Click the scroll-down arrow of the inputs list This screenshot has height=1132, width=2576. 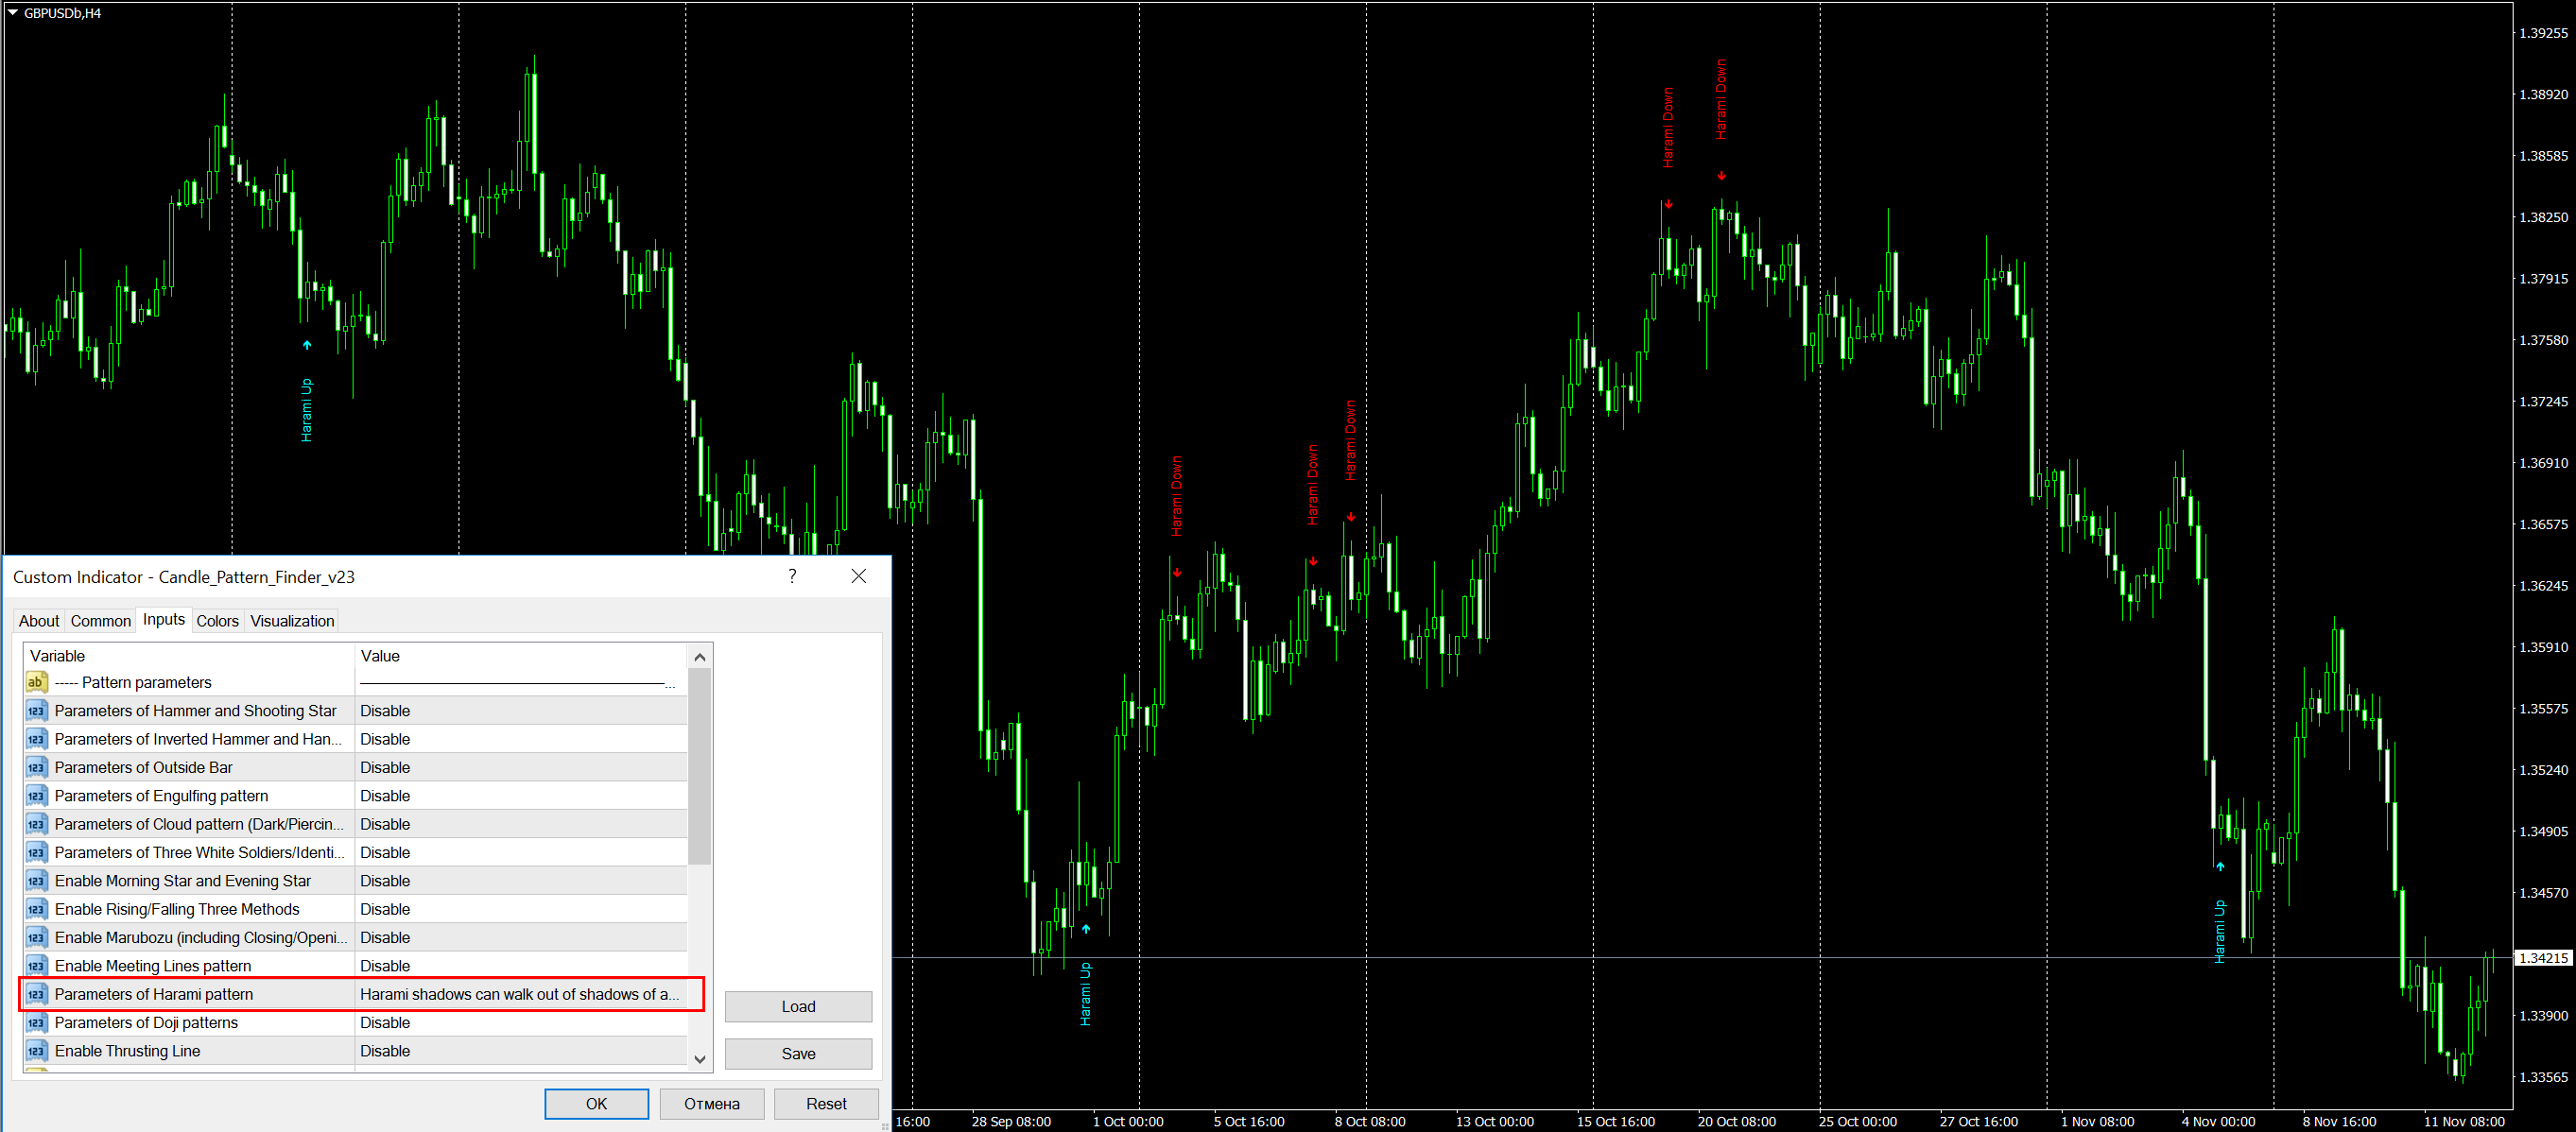point(700,1059)
